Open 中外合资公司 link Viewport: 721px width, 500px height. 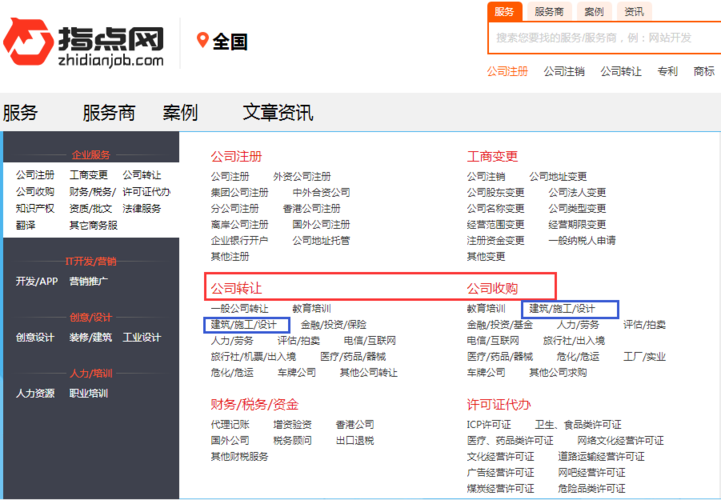(321, 192)
